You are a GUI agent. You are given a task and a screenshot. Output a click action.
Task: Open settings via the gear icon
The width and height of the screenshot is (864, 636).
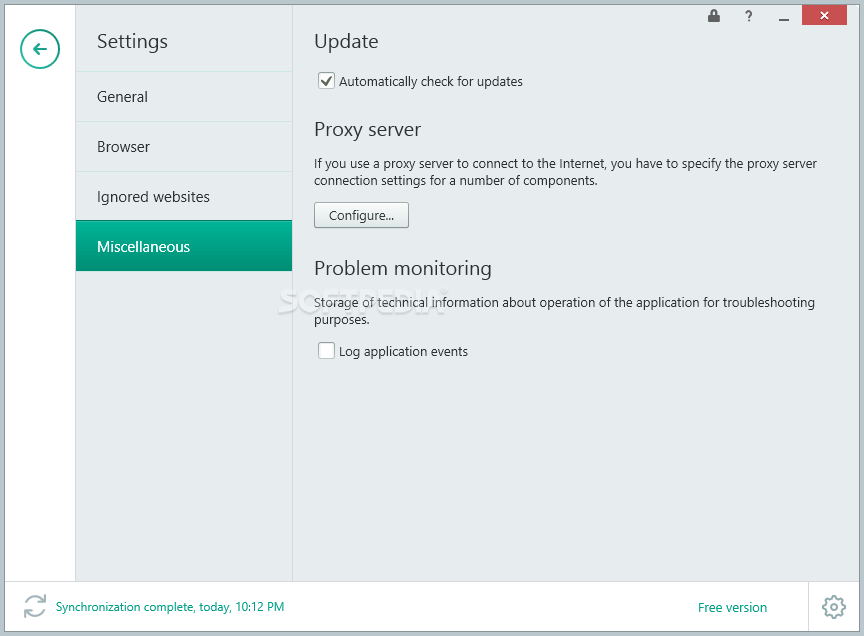(834, 607)
